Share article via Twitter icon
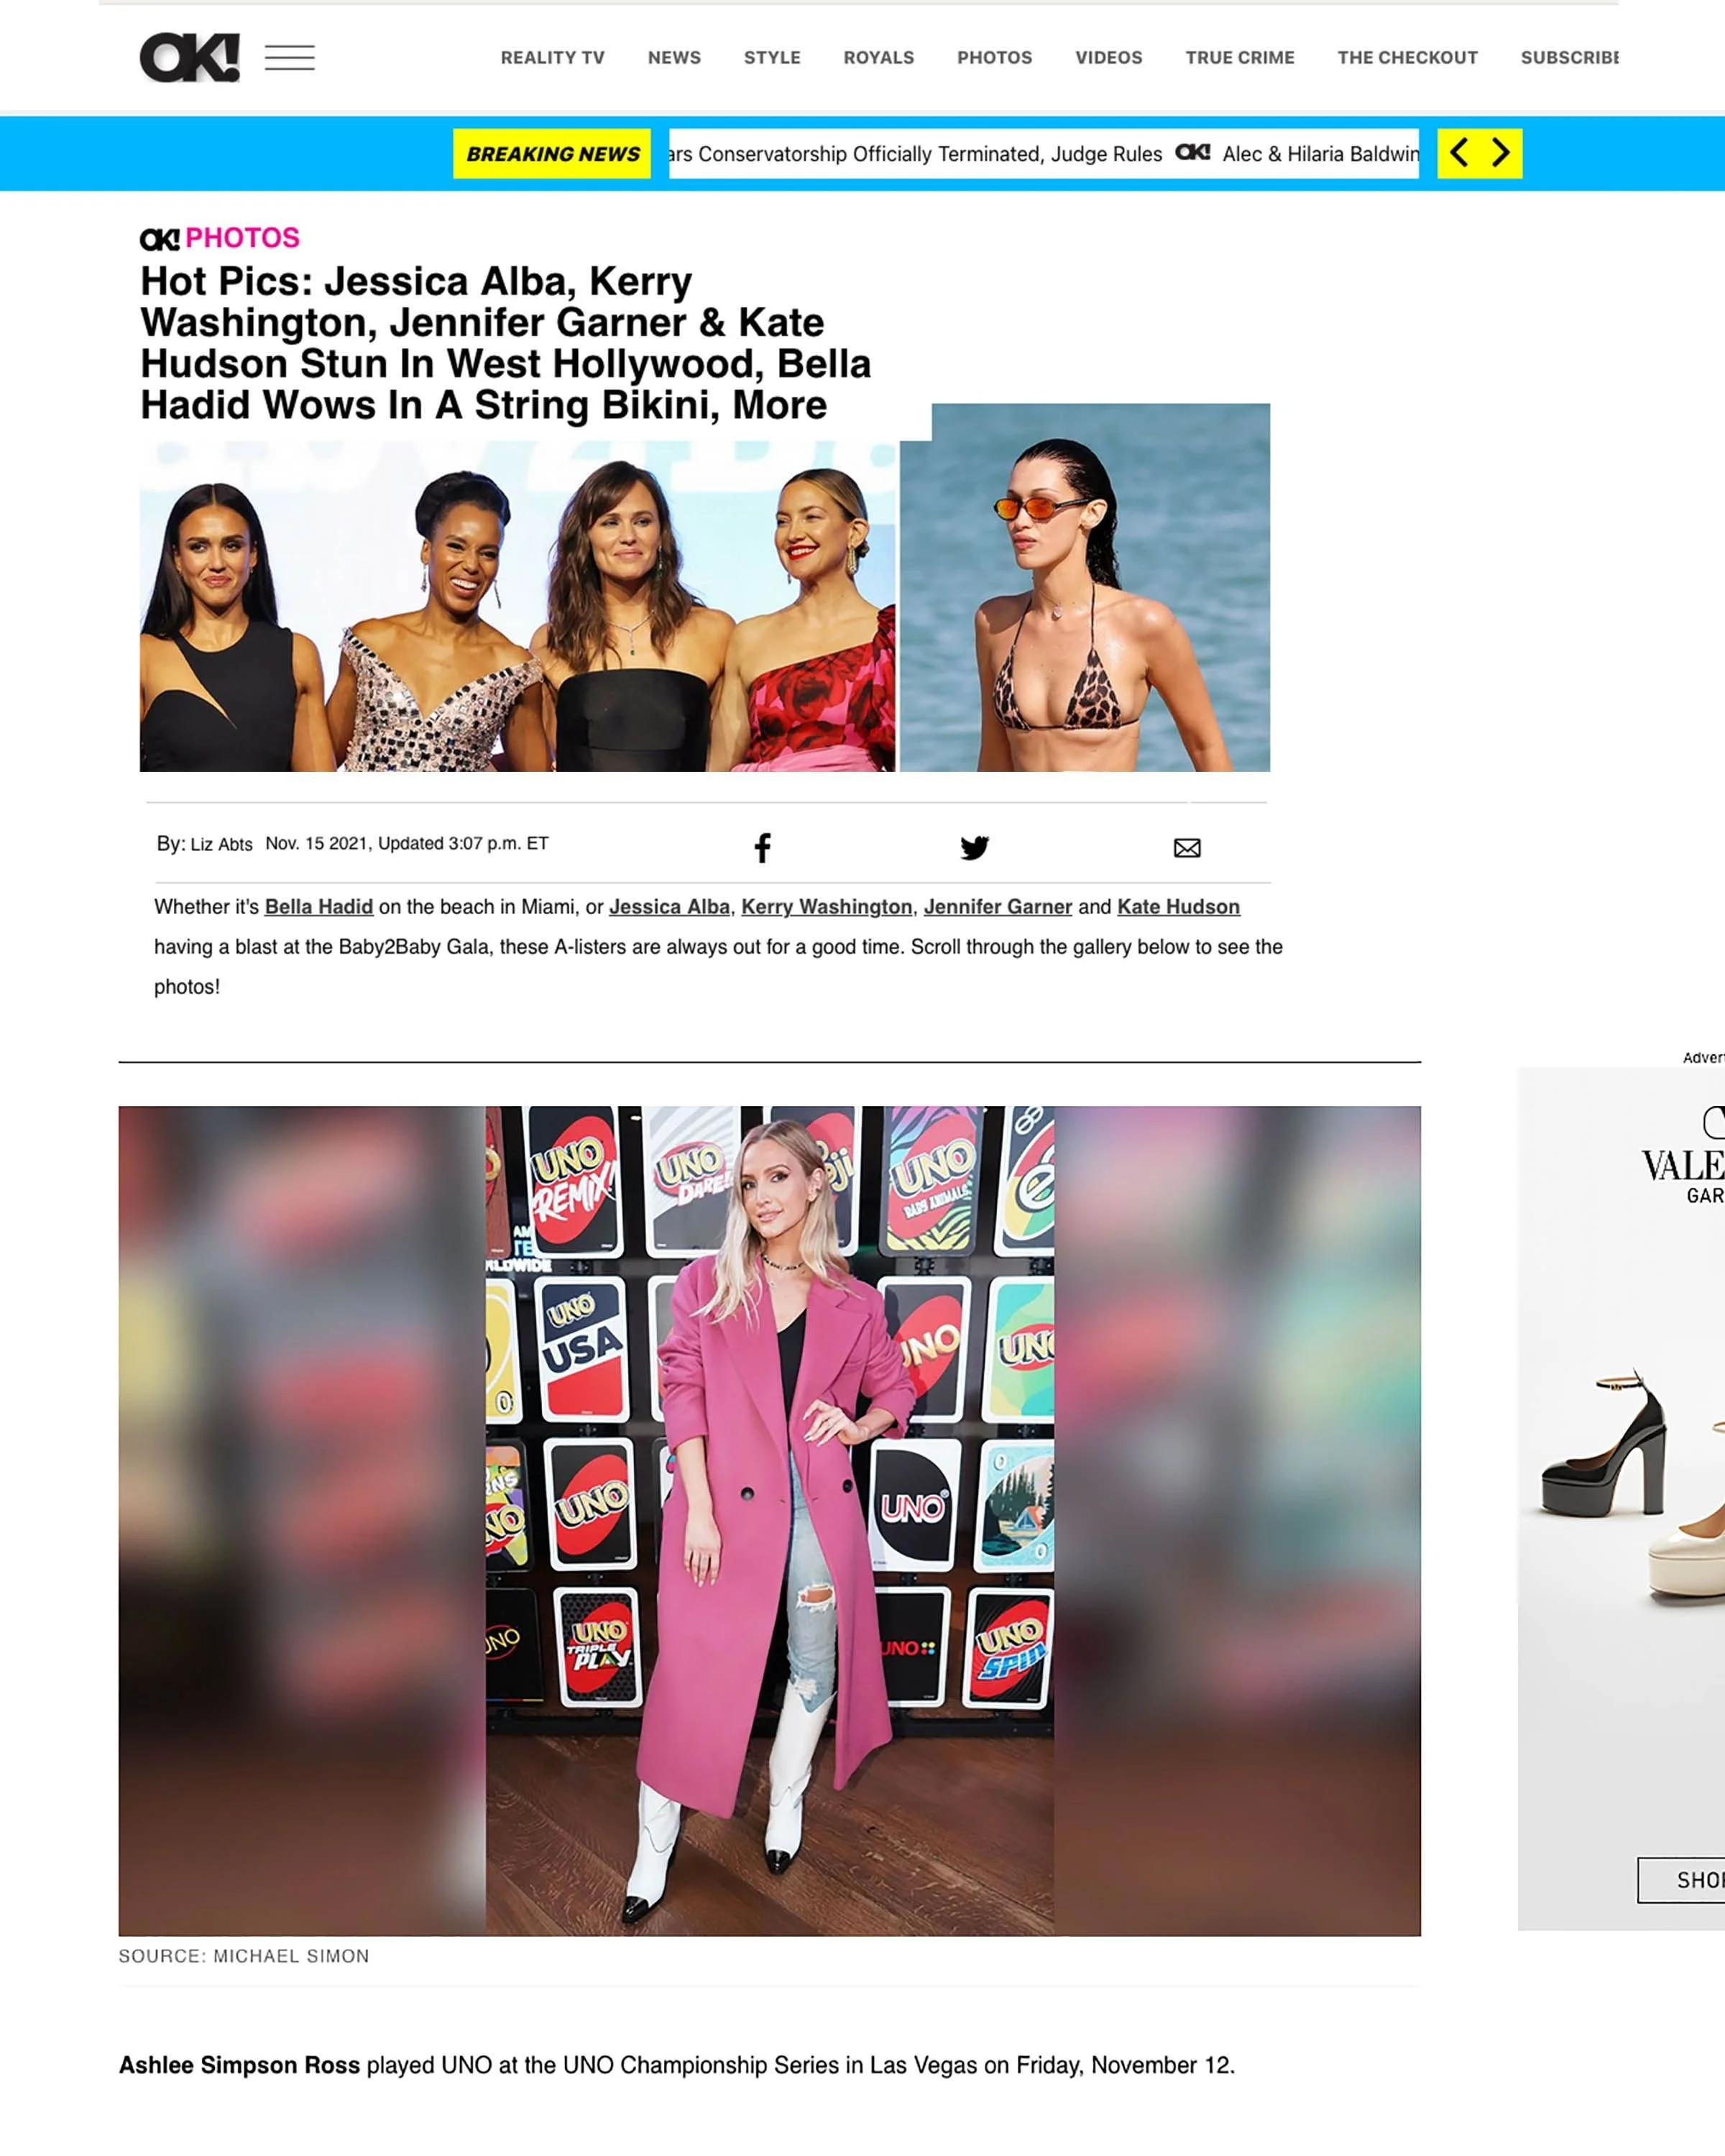Viewport: 1725px width, 2156px height. [974, 848]
